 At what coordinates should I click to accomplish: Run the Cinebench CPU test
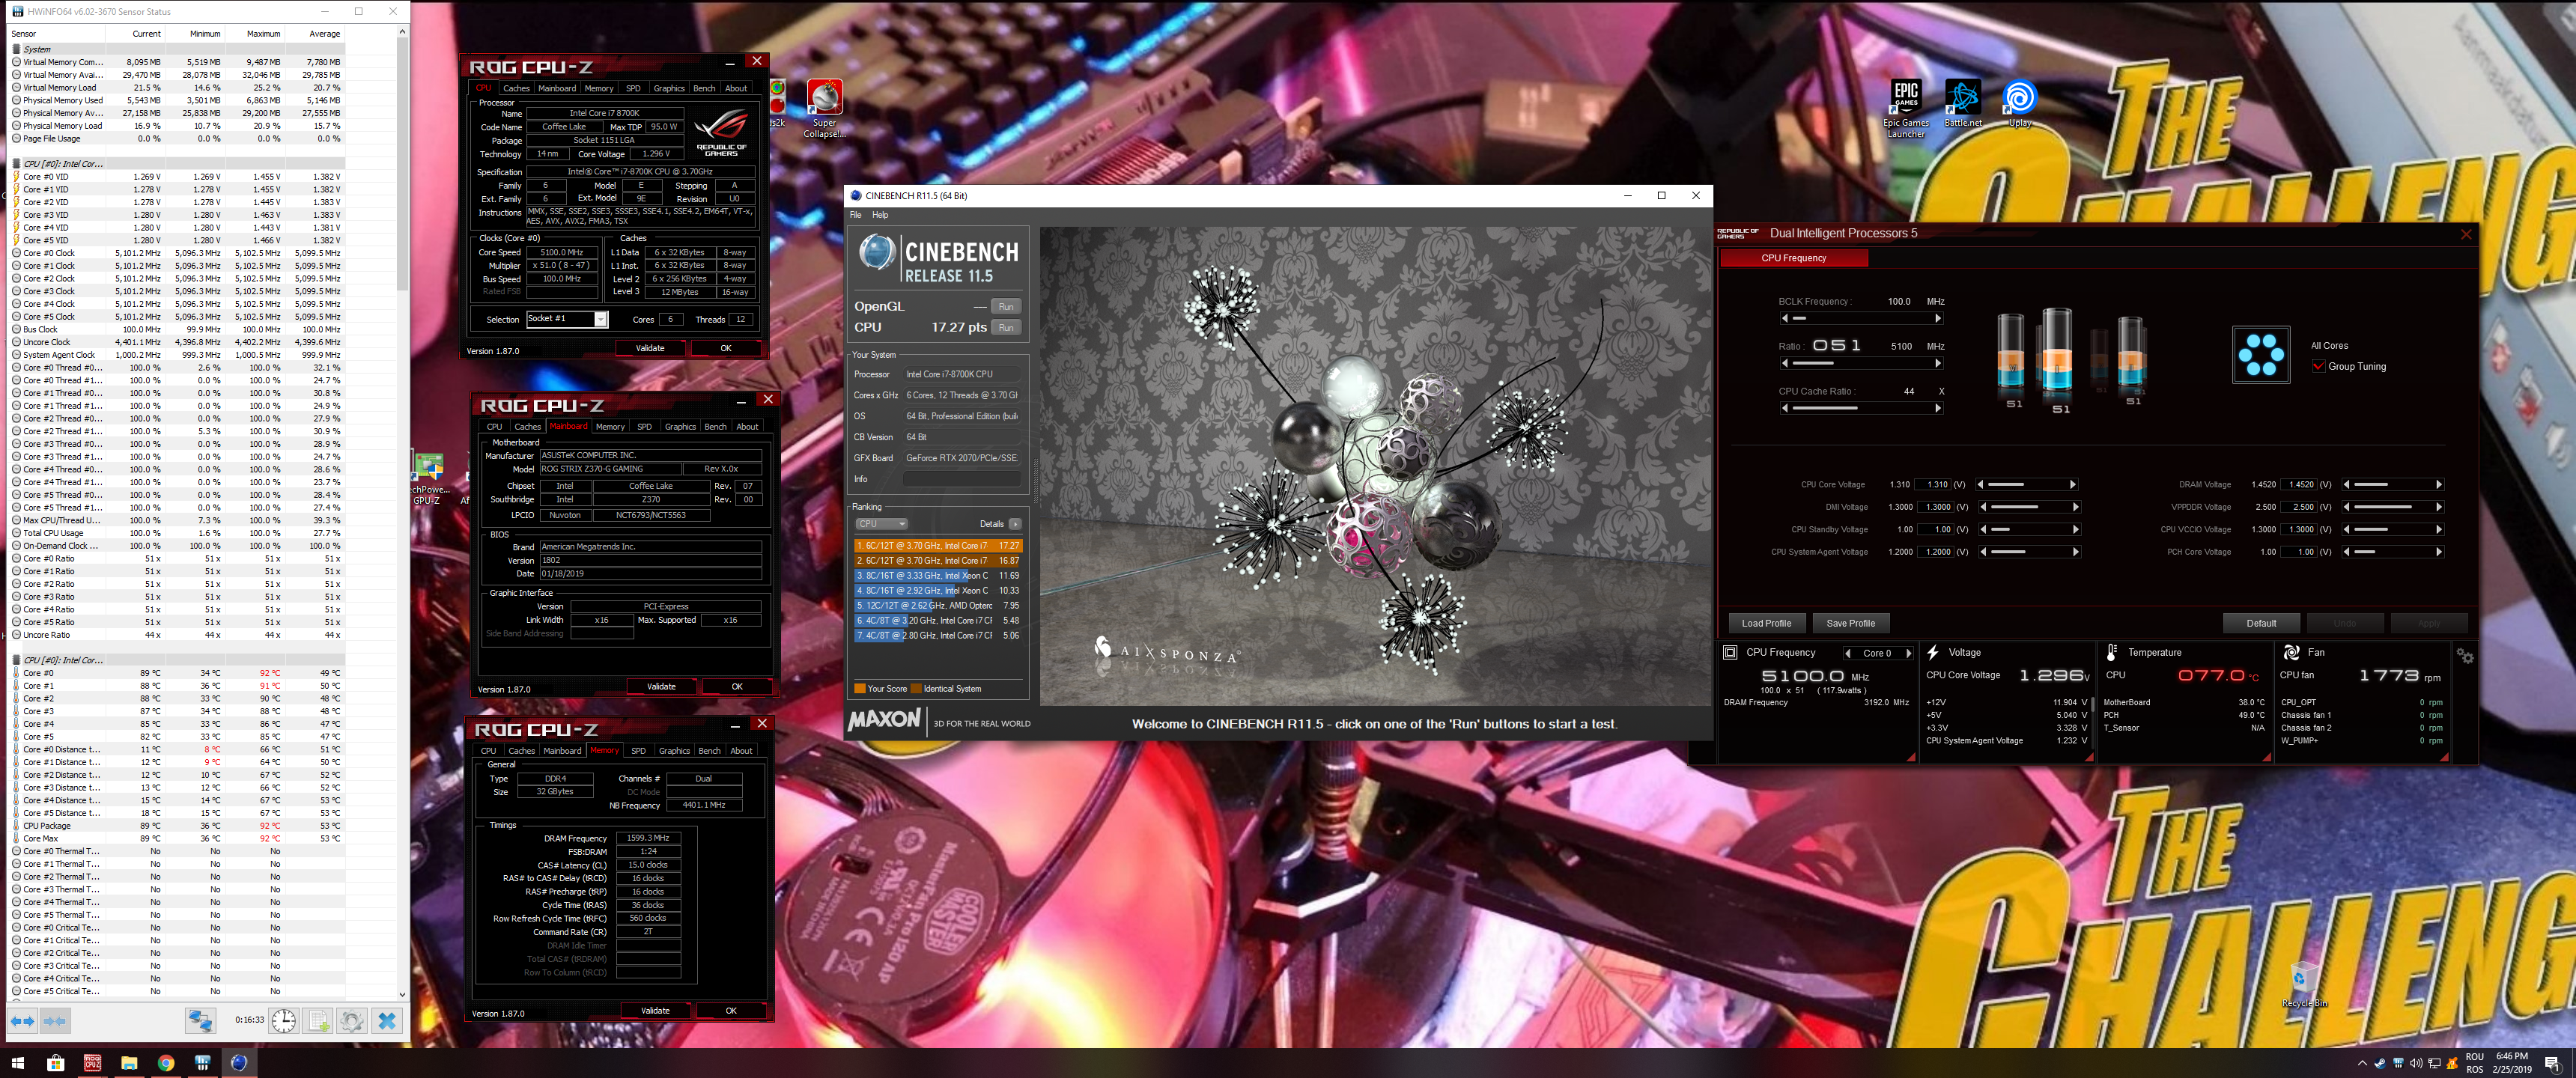click(x=1006, y=328)
